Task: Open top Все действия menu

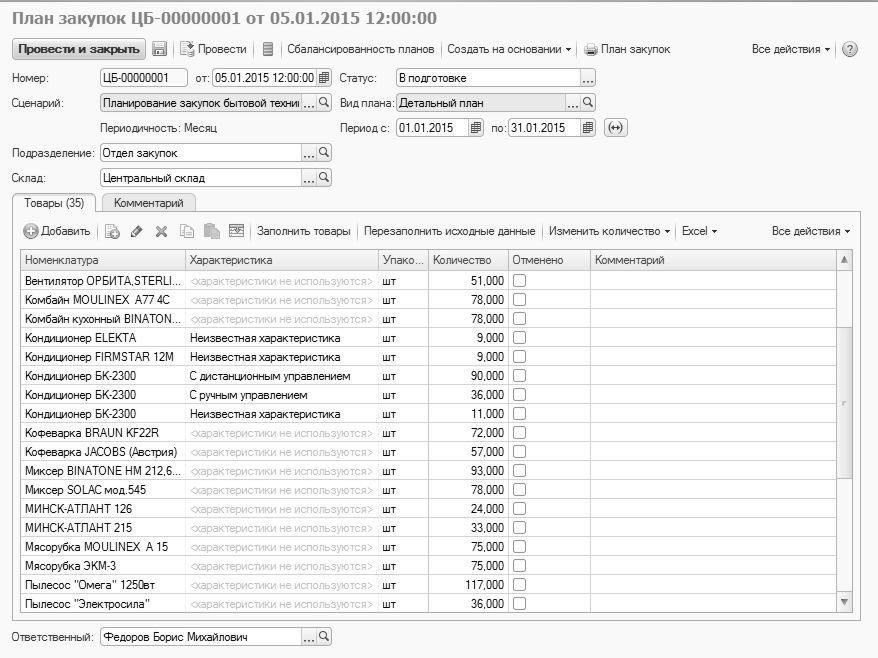Action: click(x=791, y=49)
